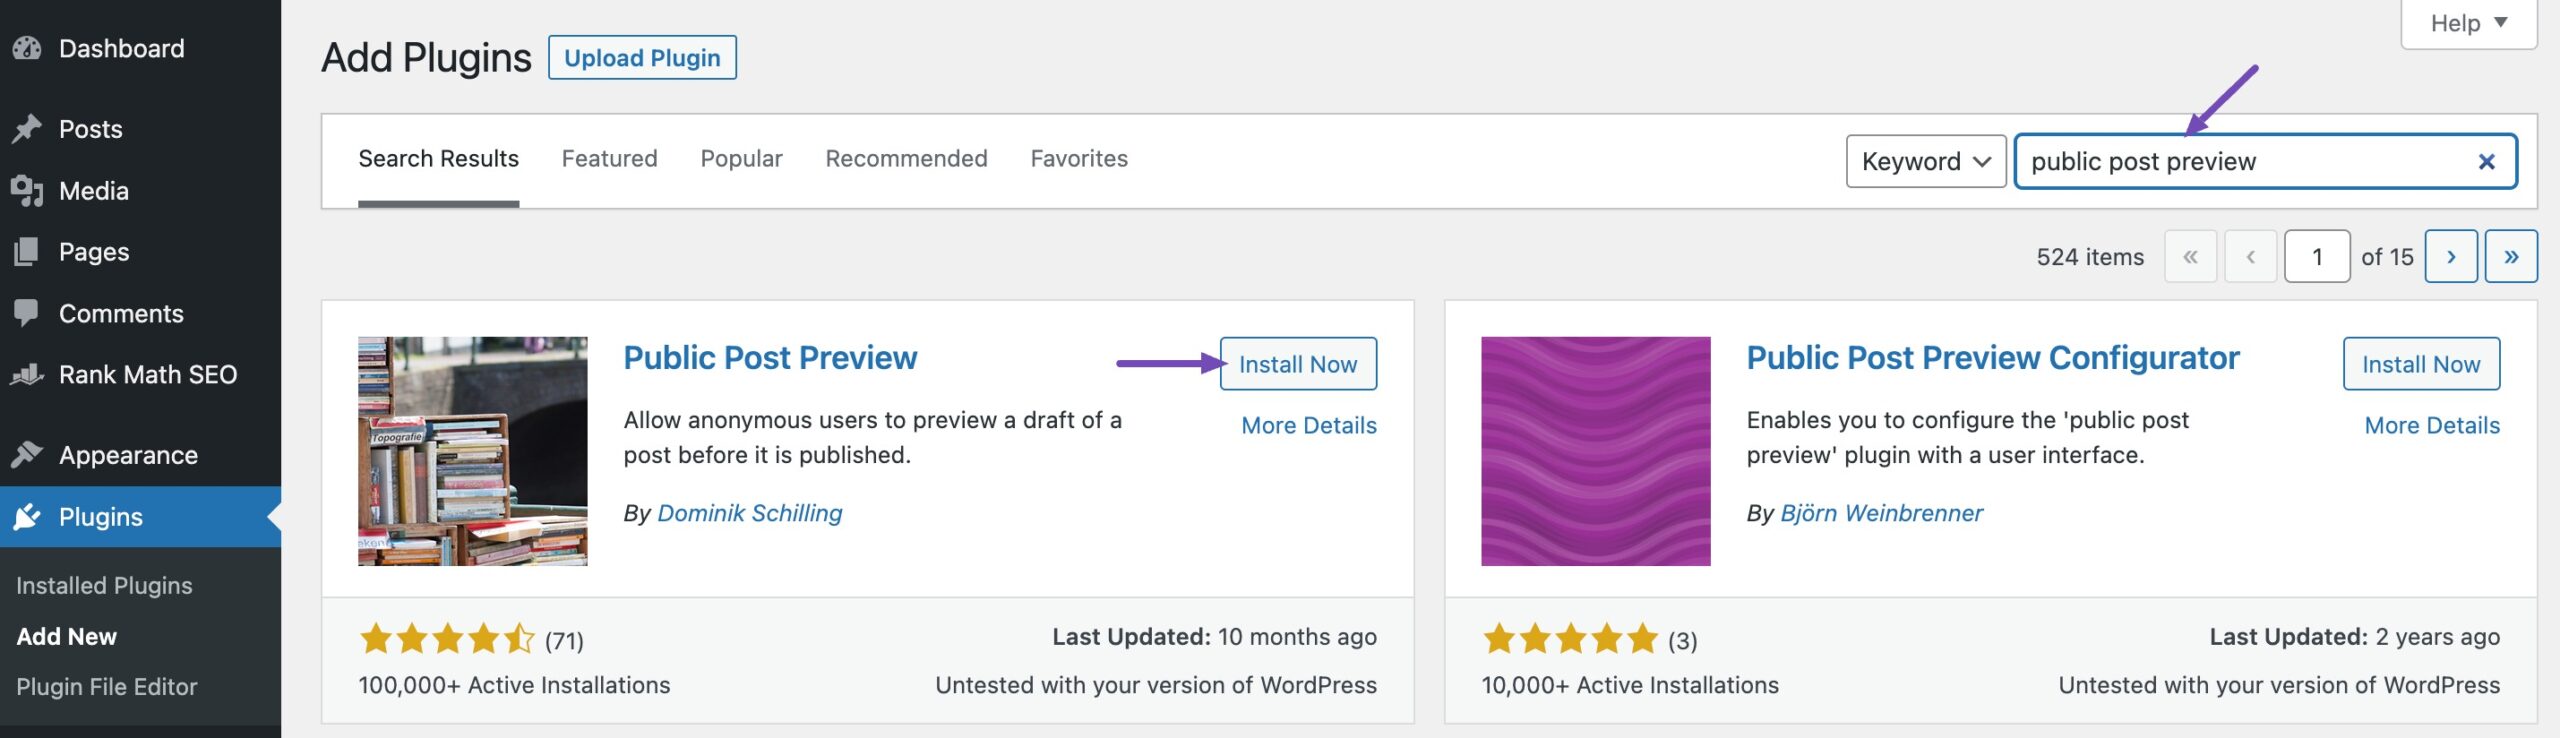Expand the Help dropdown tab

2469,23
